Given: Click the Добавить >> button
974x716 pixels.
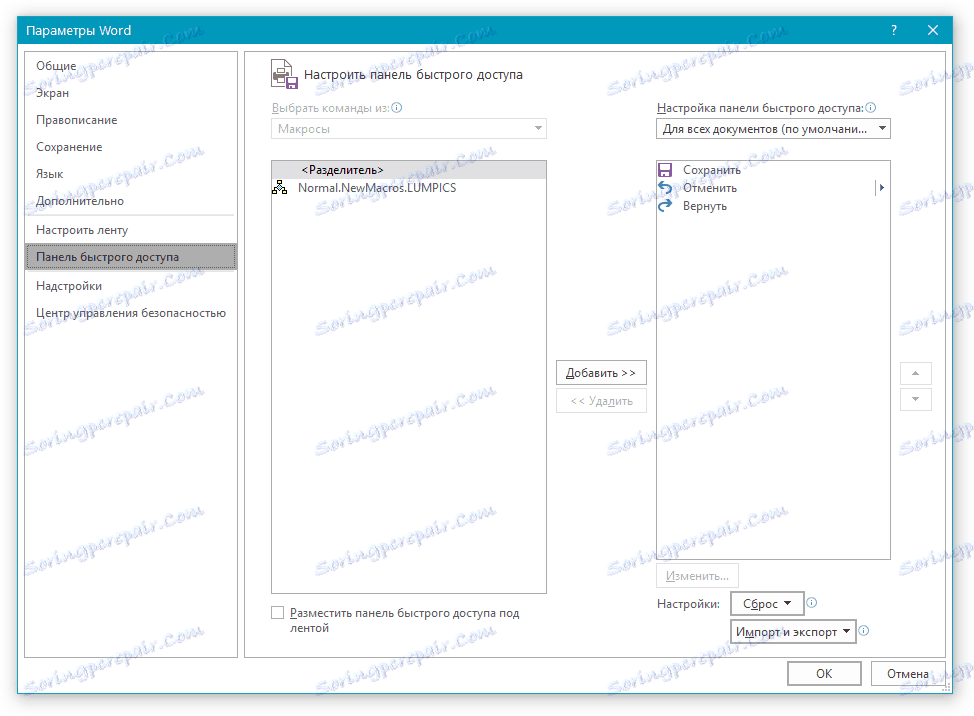Looking at the screenshot, I should (601, 373).
